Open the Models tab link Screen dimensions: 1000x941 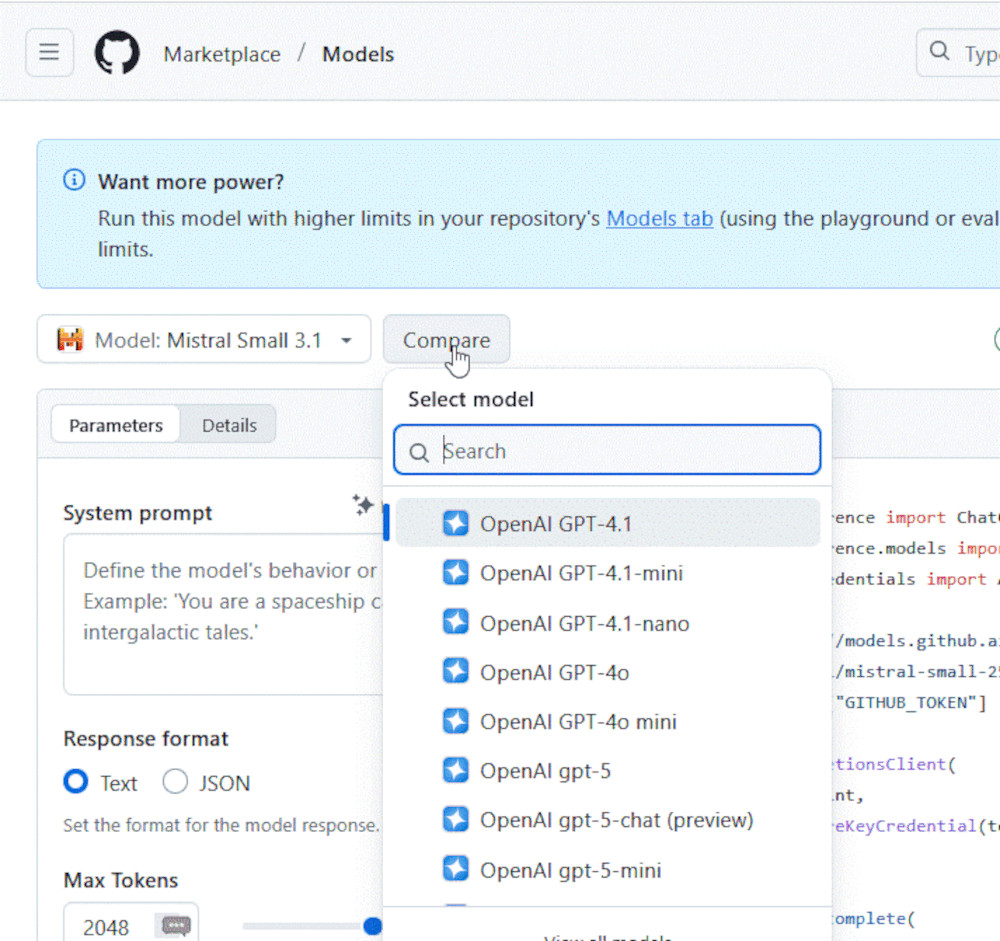(659, 218)
